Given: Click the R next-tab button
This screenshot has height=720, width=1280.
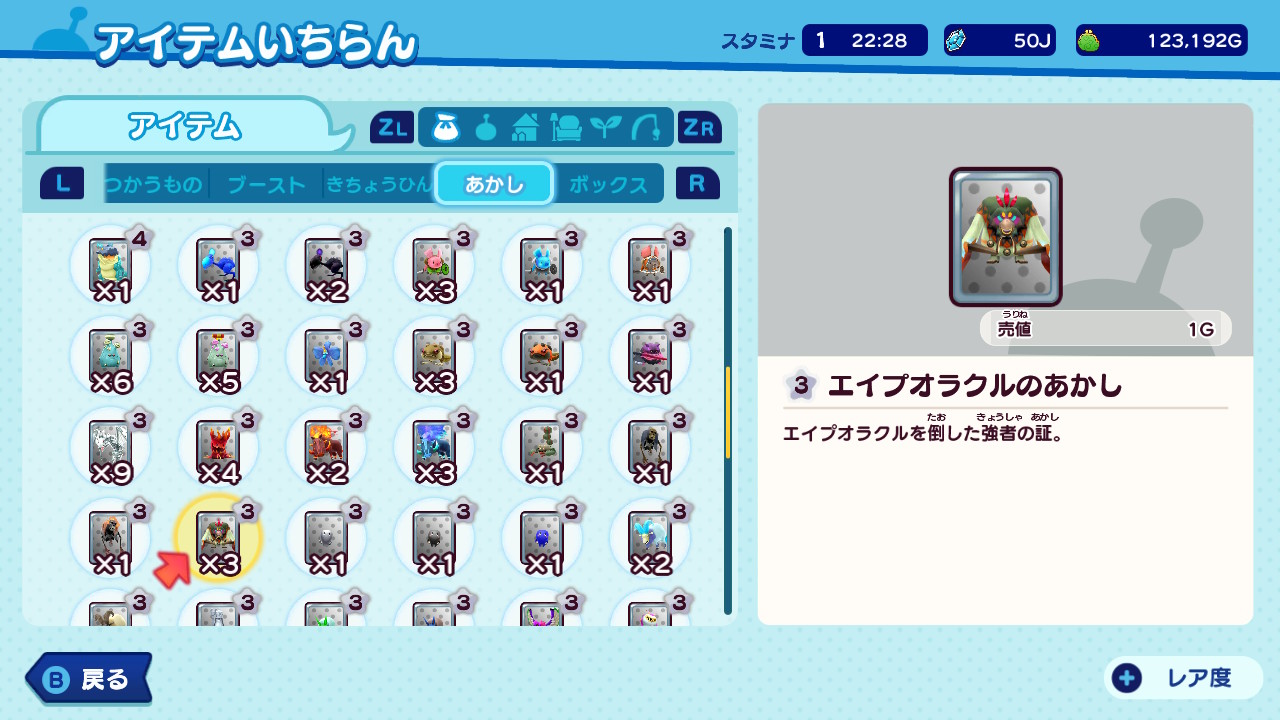Looking at the screenshot, I should (x=698, y=183).
